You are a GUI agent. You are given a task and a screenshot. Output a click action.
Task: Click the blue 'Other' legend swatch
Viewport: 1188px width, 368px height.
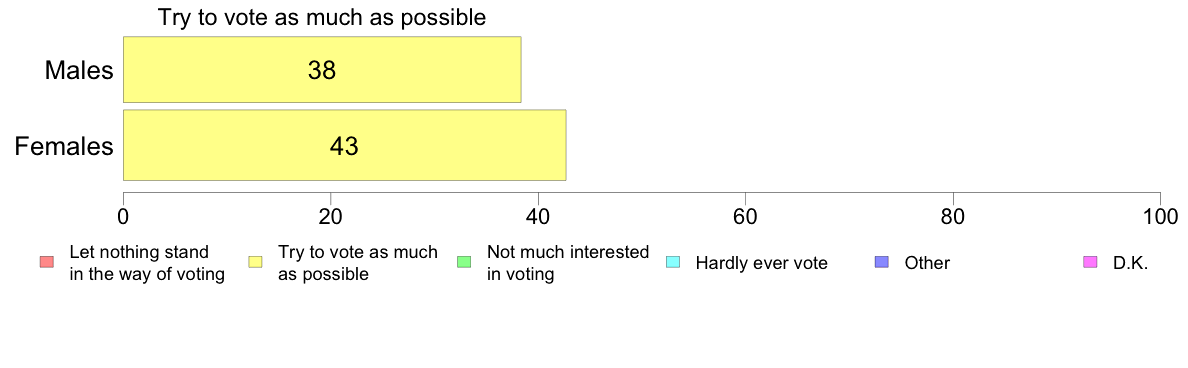coord(882,263)
